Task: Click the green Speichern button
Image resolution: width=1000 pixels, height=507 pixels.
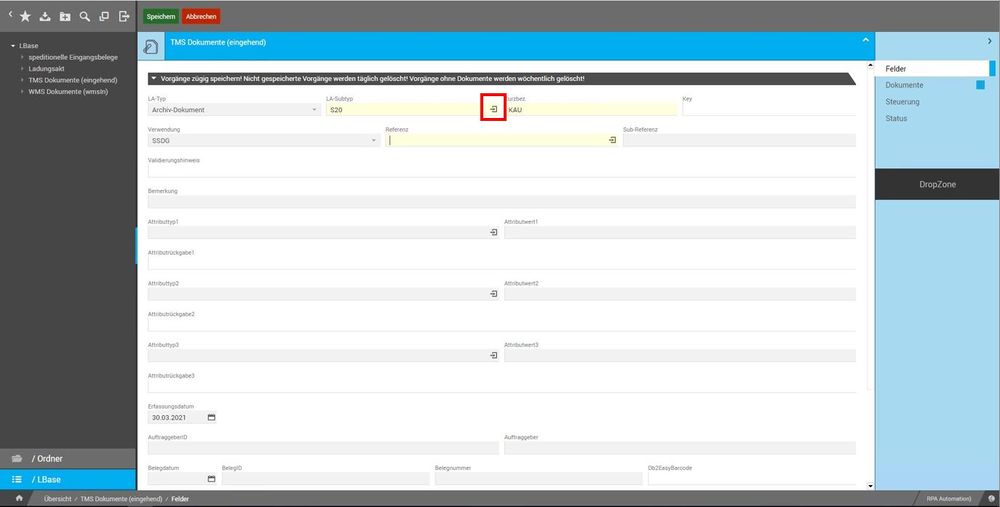Action: 161,17
